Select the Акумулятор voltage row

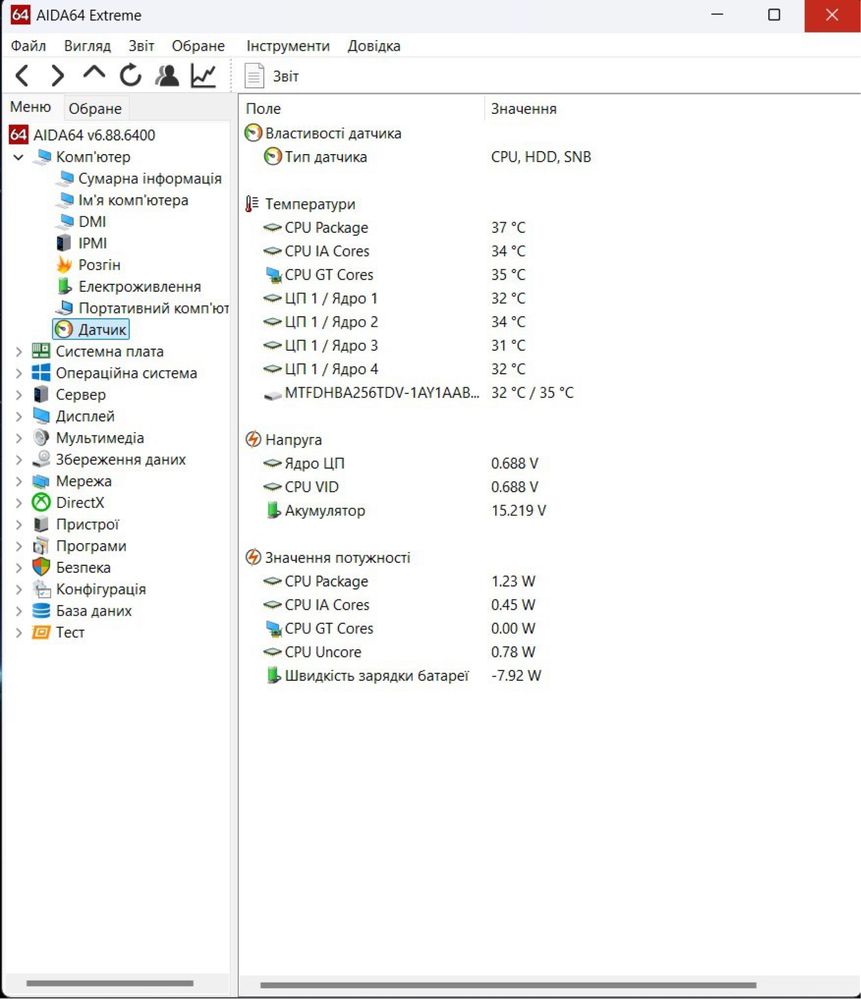pos(405,510)
